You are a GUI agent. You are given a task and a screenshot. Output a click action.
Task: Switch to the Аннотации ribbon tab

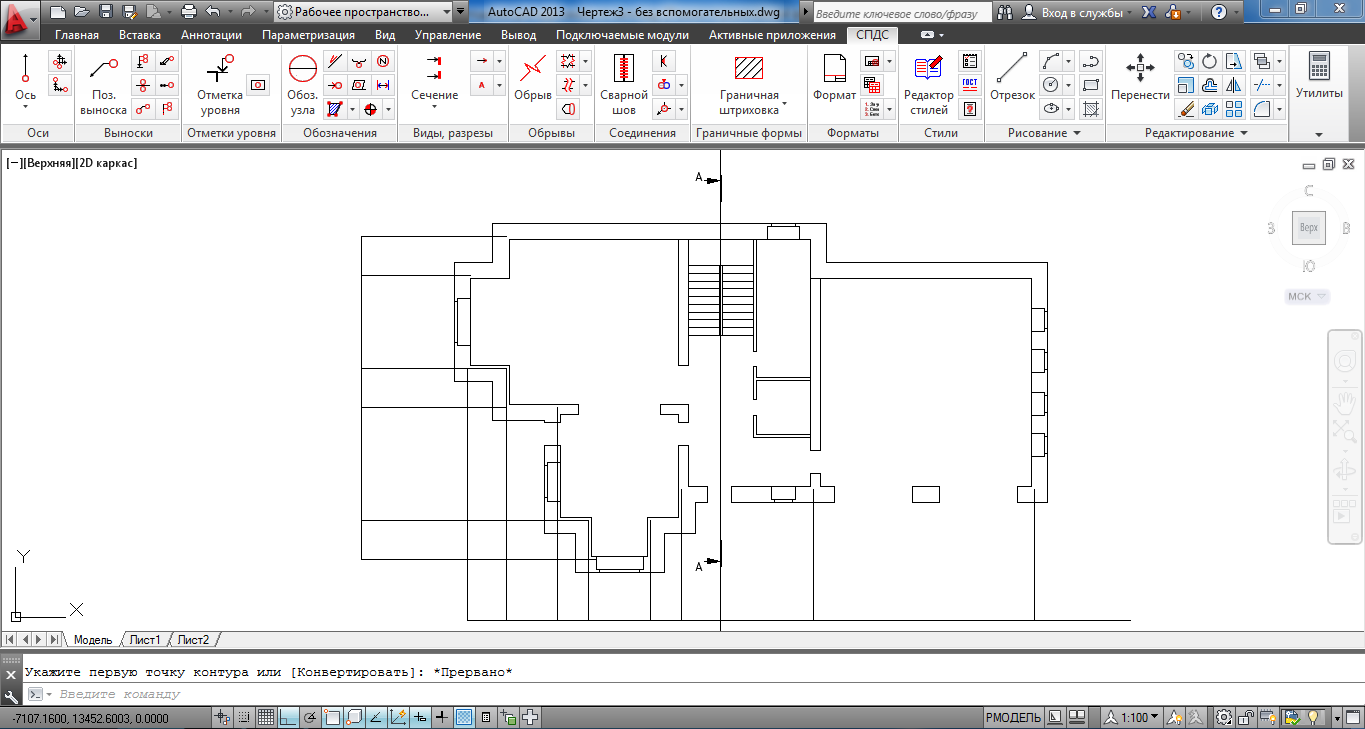tap(211, 35)
